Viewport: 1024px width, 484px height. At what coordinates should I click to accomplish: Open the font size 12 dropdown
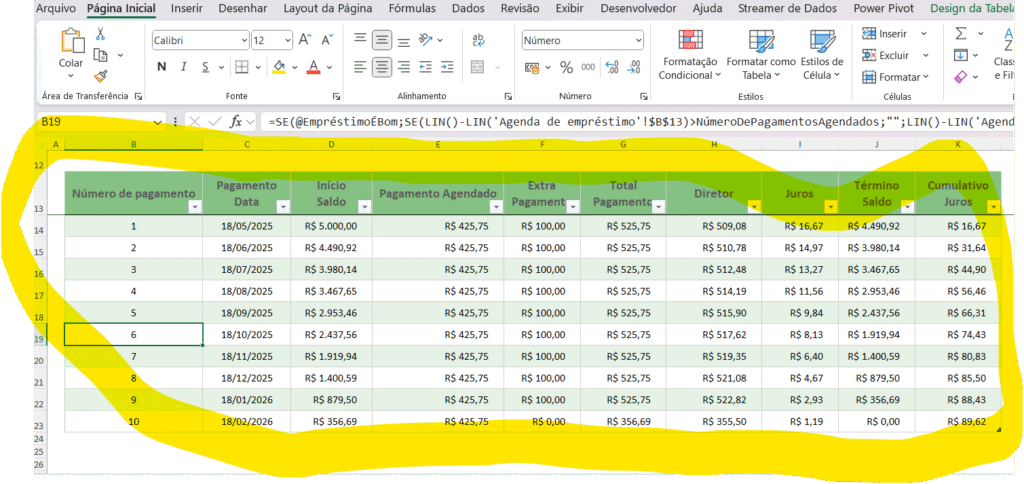click(x=288, y=40)
